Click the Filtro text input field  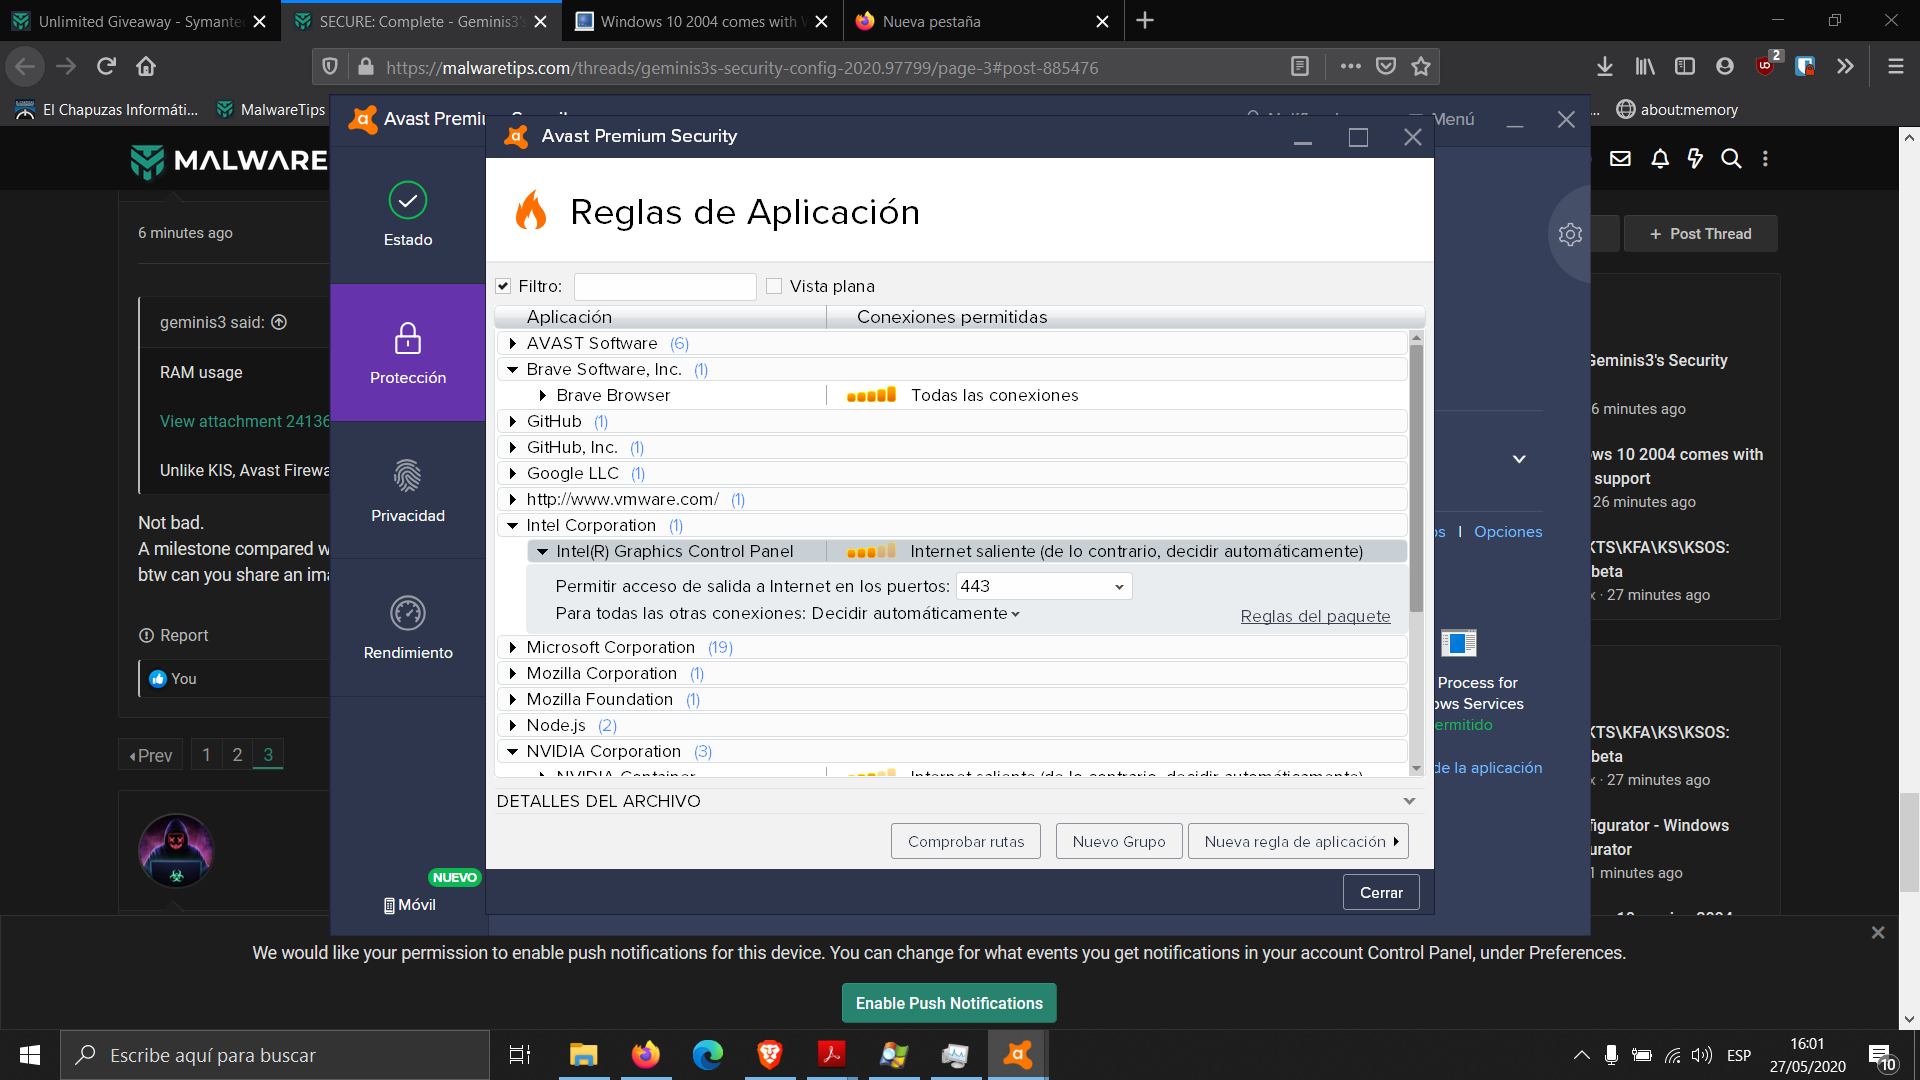pos(665,287)
